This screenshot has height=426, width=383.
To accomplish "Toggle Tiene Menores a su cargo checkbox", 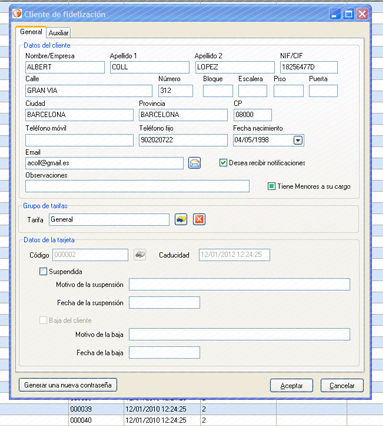I will pos(272,186).
